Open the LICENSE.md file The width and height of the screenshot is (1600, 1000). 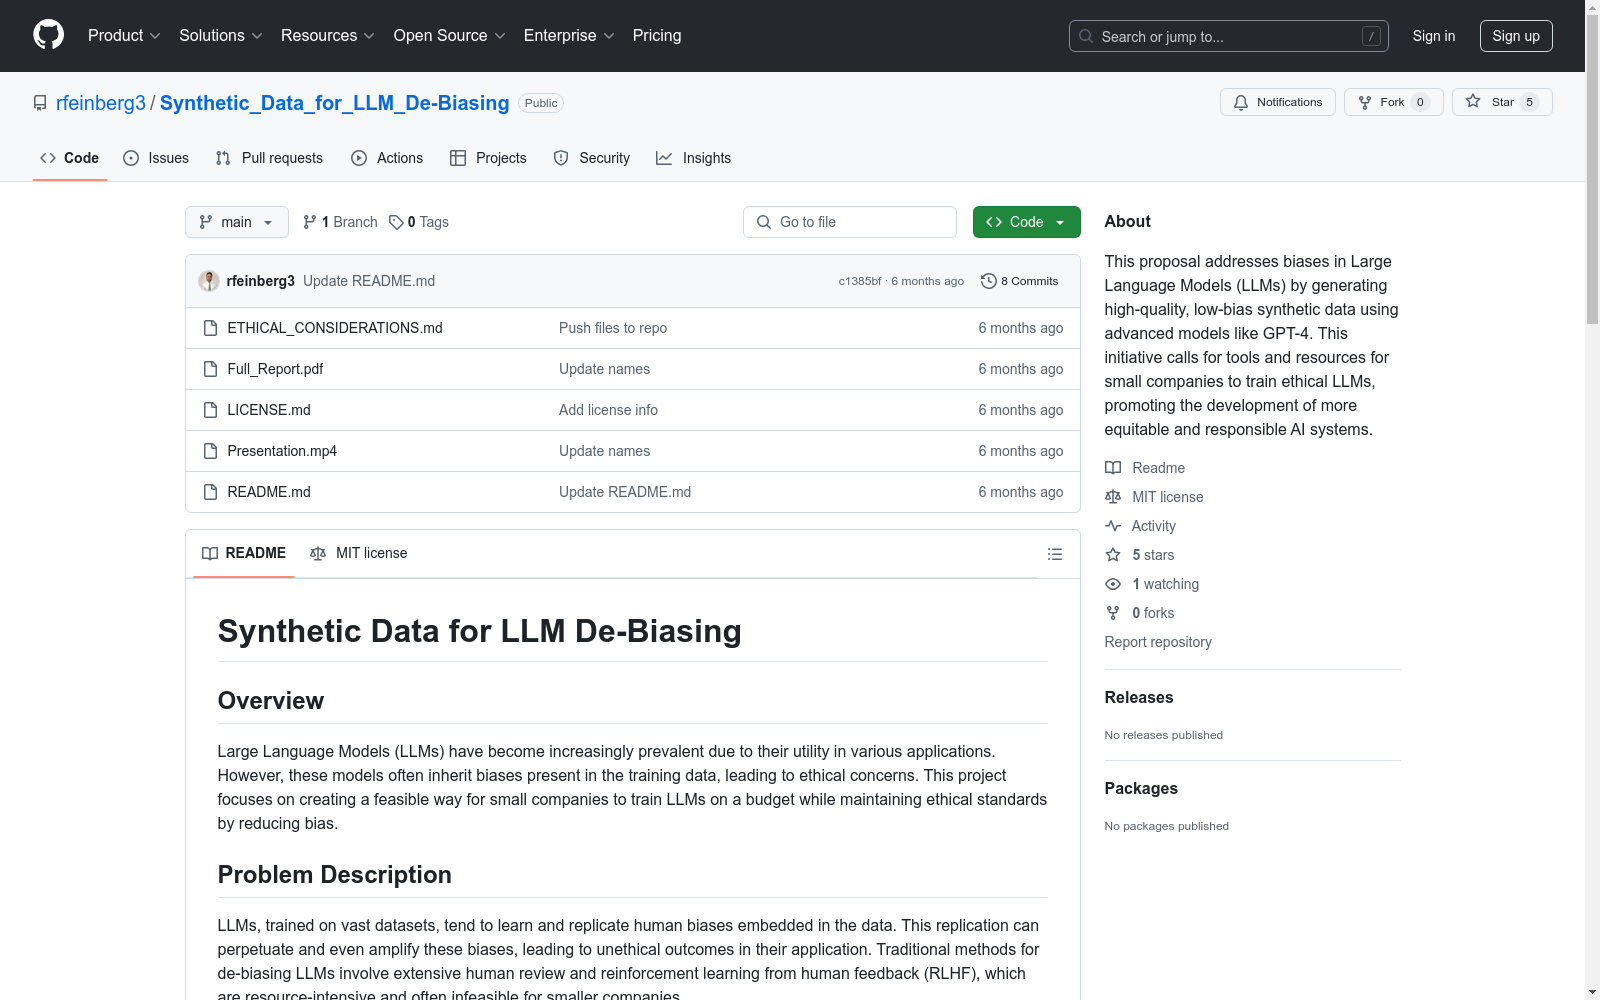(269, 410)
